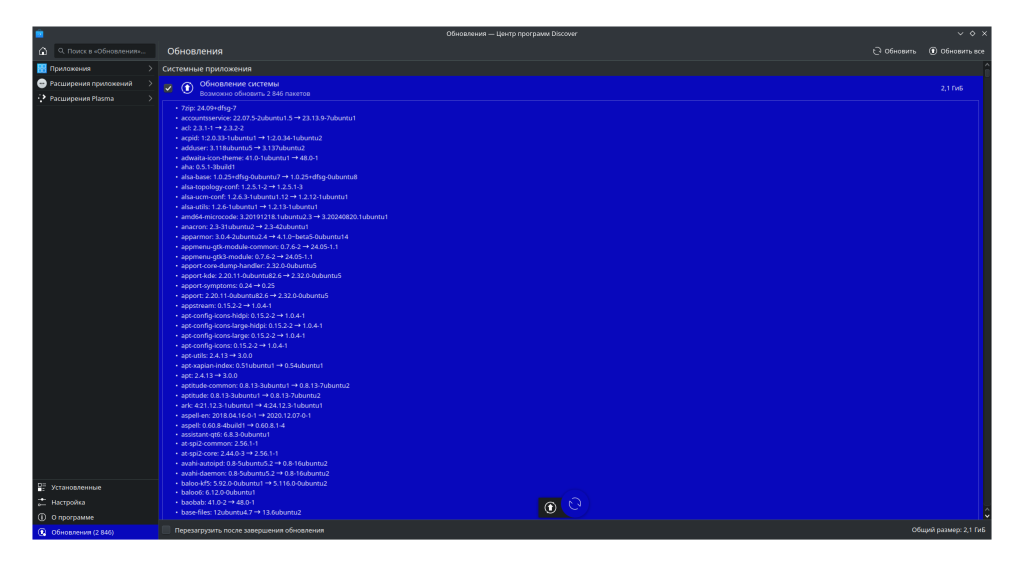Open the О программе info icon
Screen dimensions: 1024x578
[42, 517]
